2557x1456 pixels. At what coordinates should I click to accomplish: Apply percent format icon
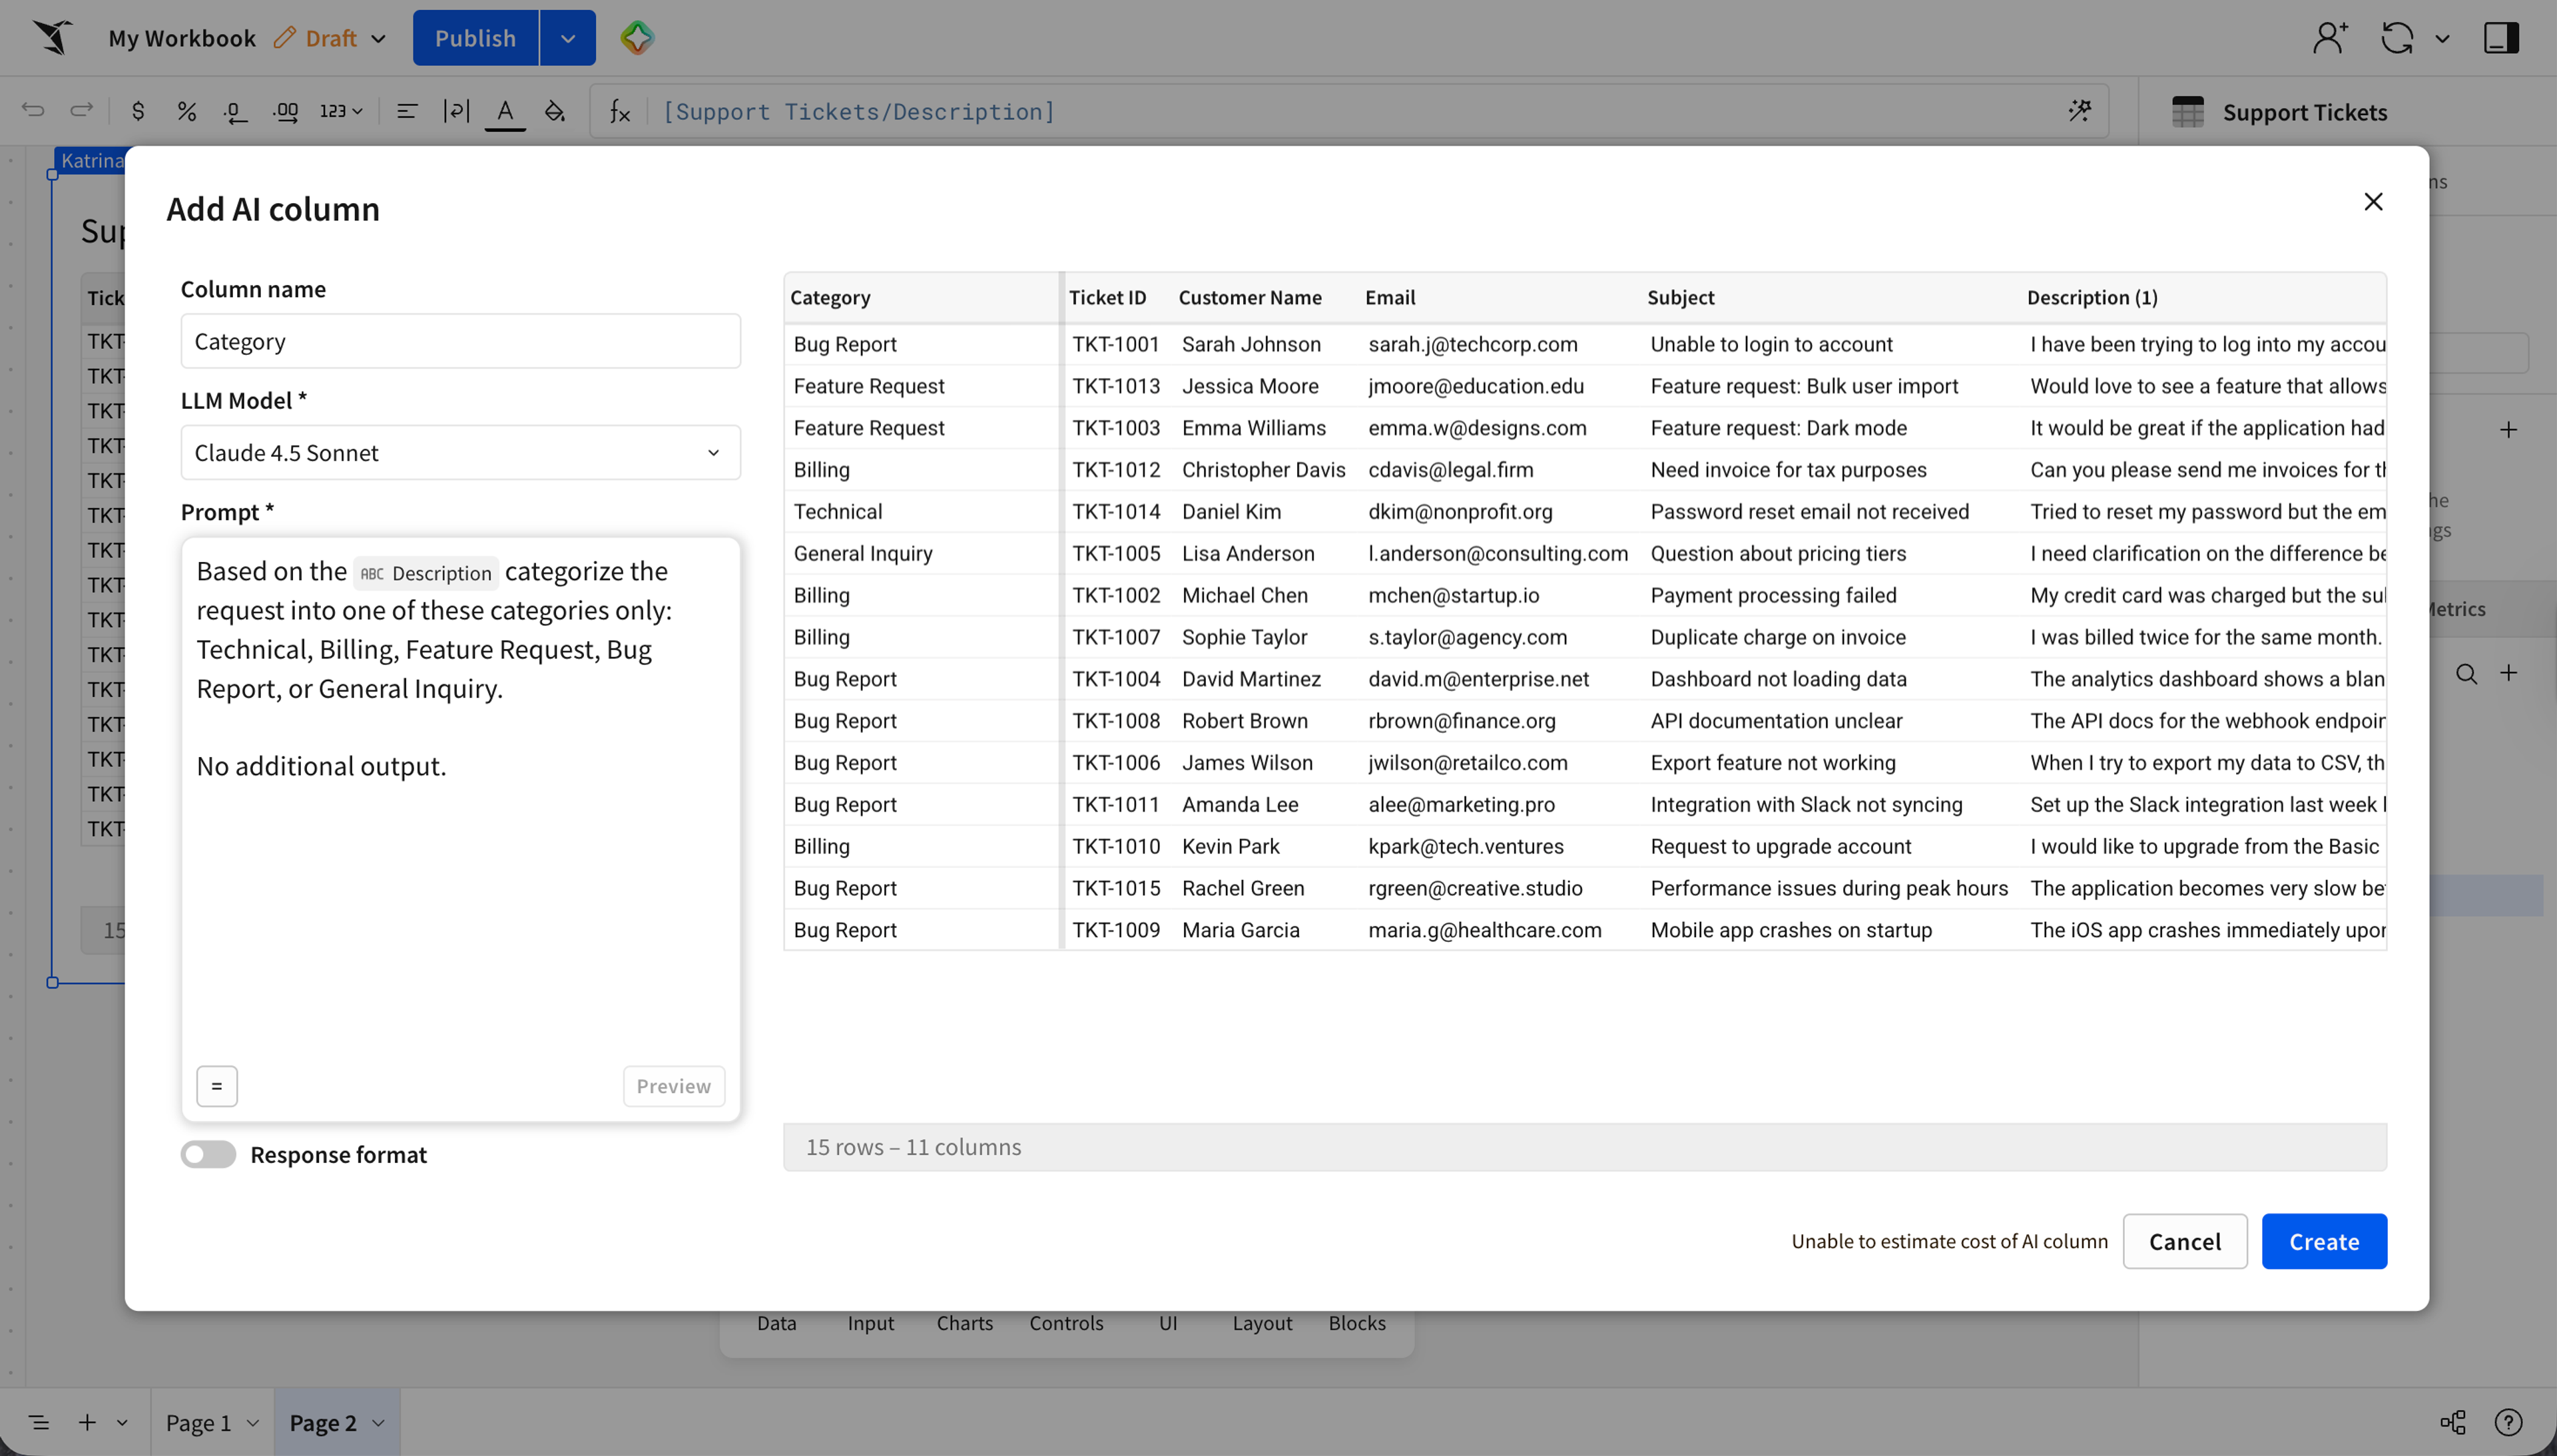(186, 111)
